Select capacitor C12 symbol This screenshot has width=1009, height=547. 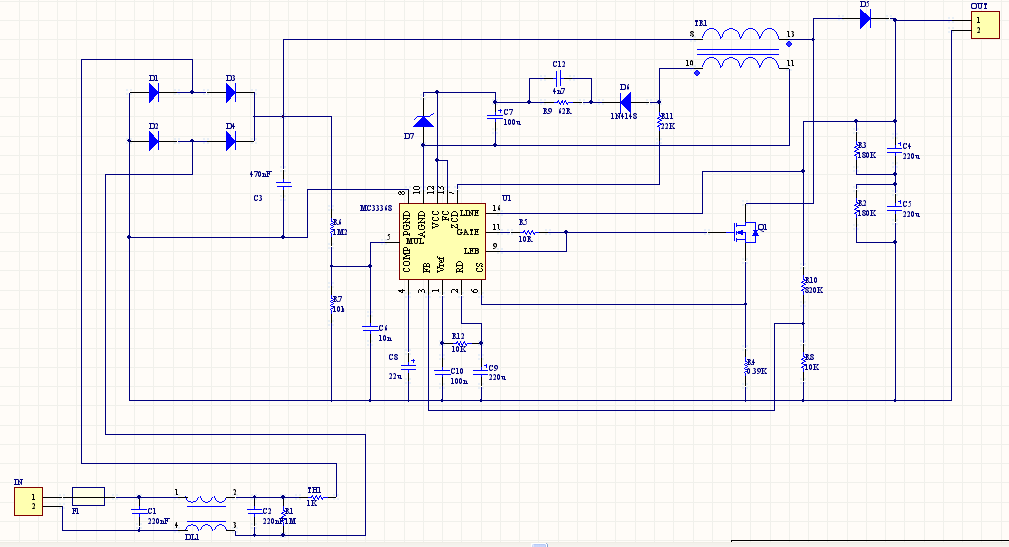tap(559, 79)
